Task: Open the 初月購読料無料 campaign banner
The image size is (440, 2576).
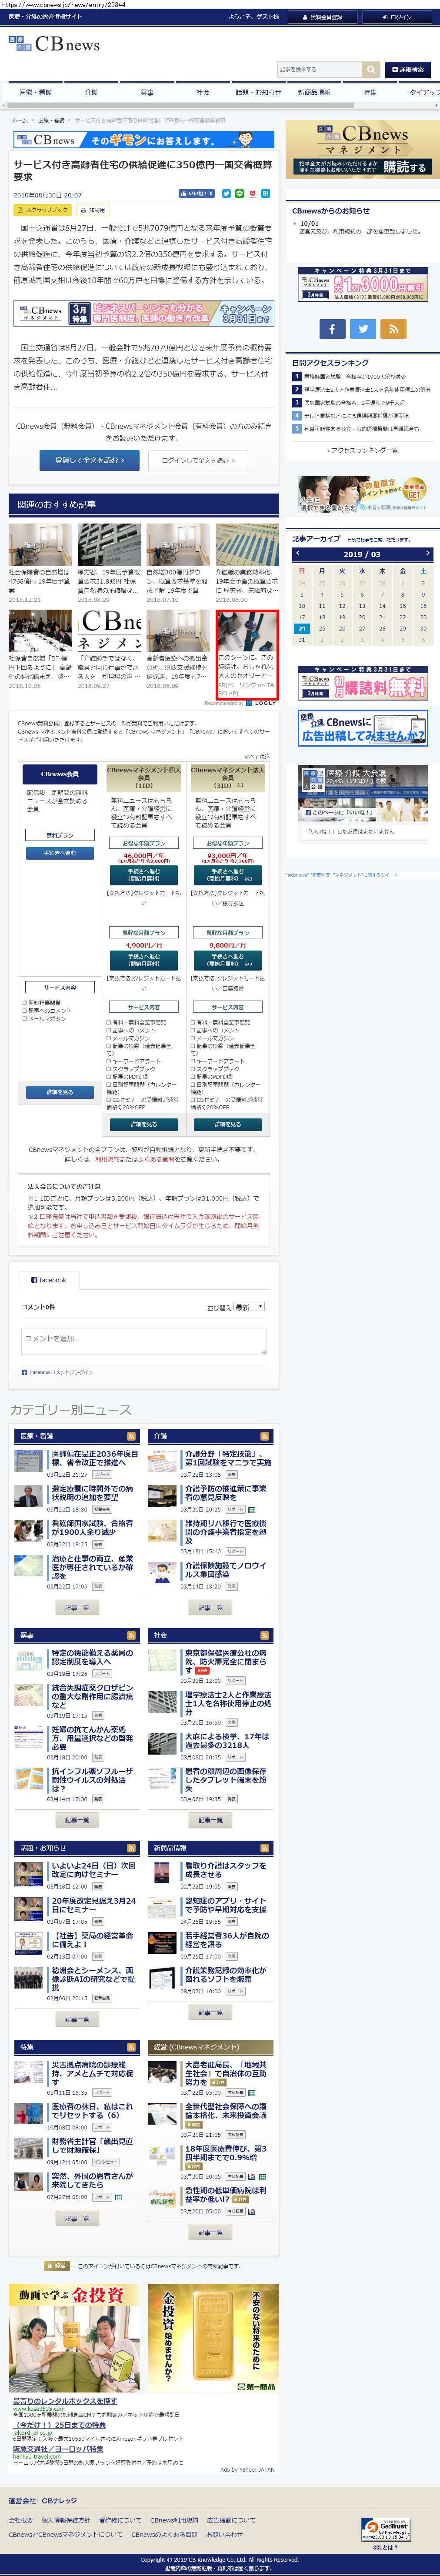Action: pyautogui.click(x=362, y=683)
